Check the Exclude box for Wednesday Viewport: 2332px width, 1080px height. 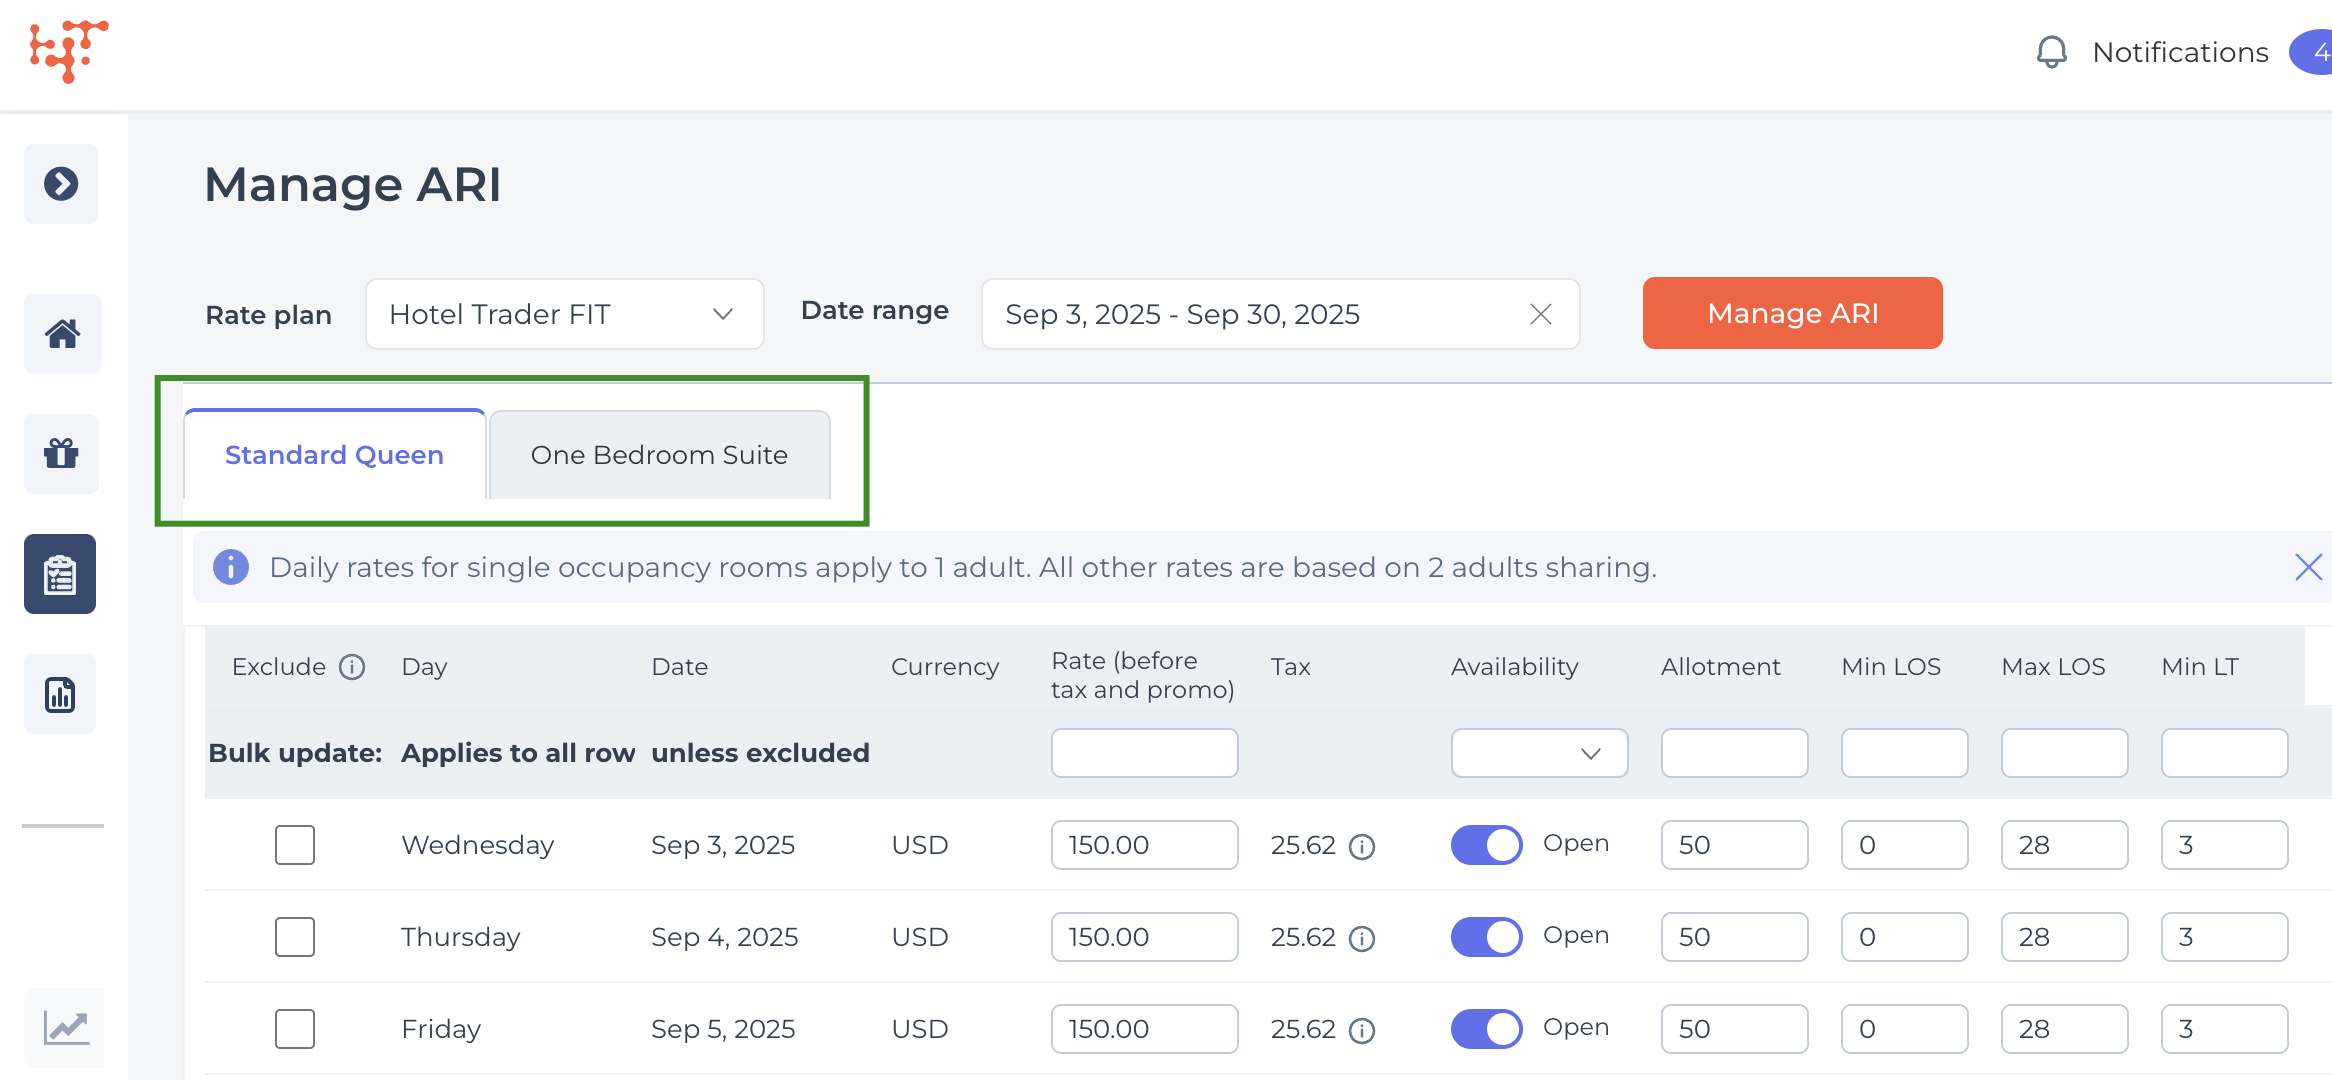click(295, 845)
